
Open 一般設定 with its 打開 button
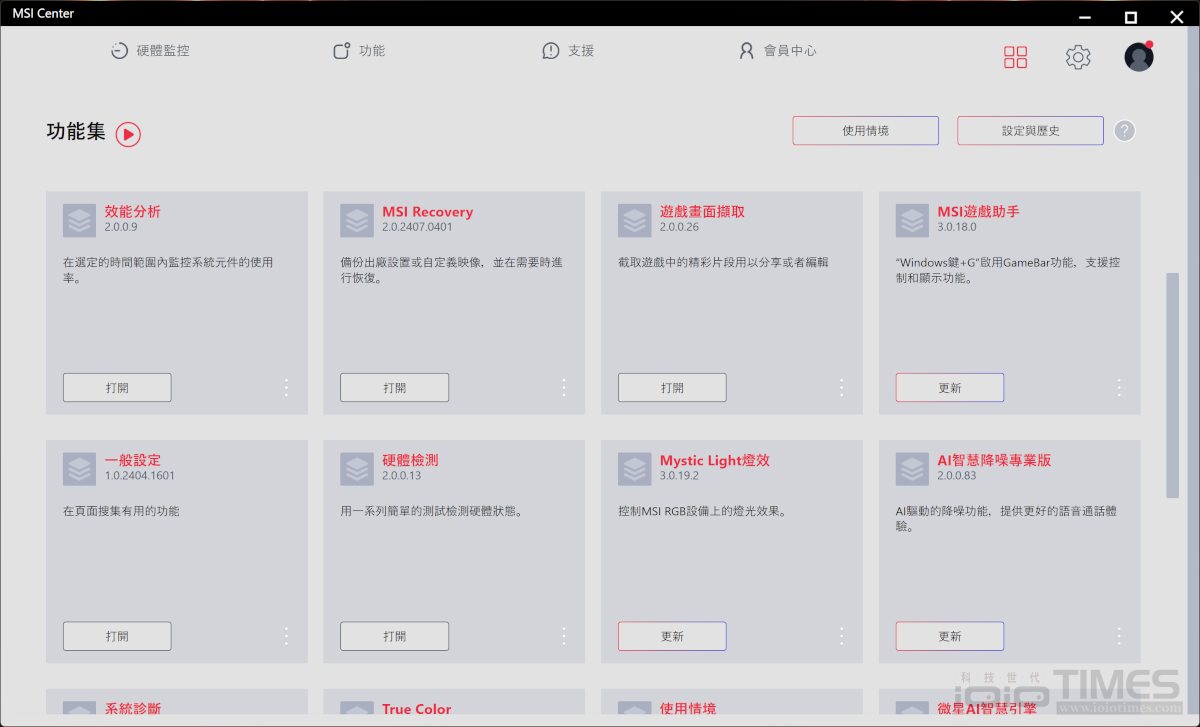[x=117, y=636]
